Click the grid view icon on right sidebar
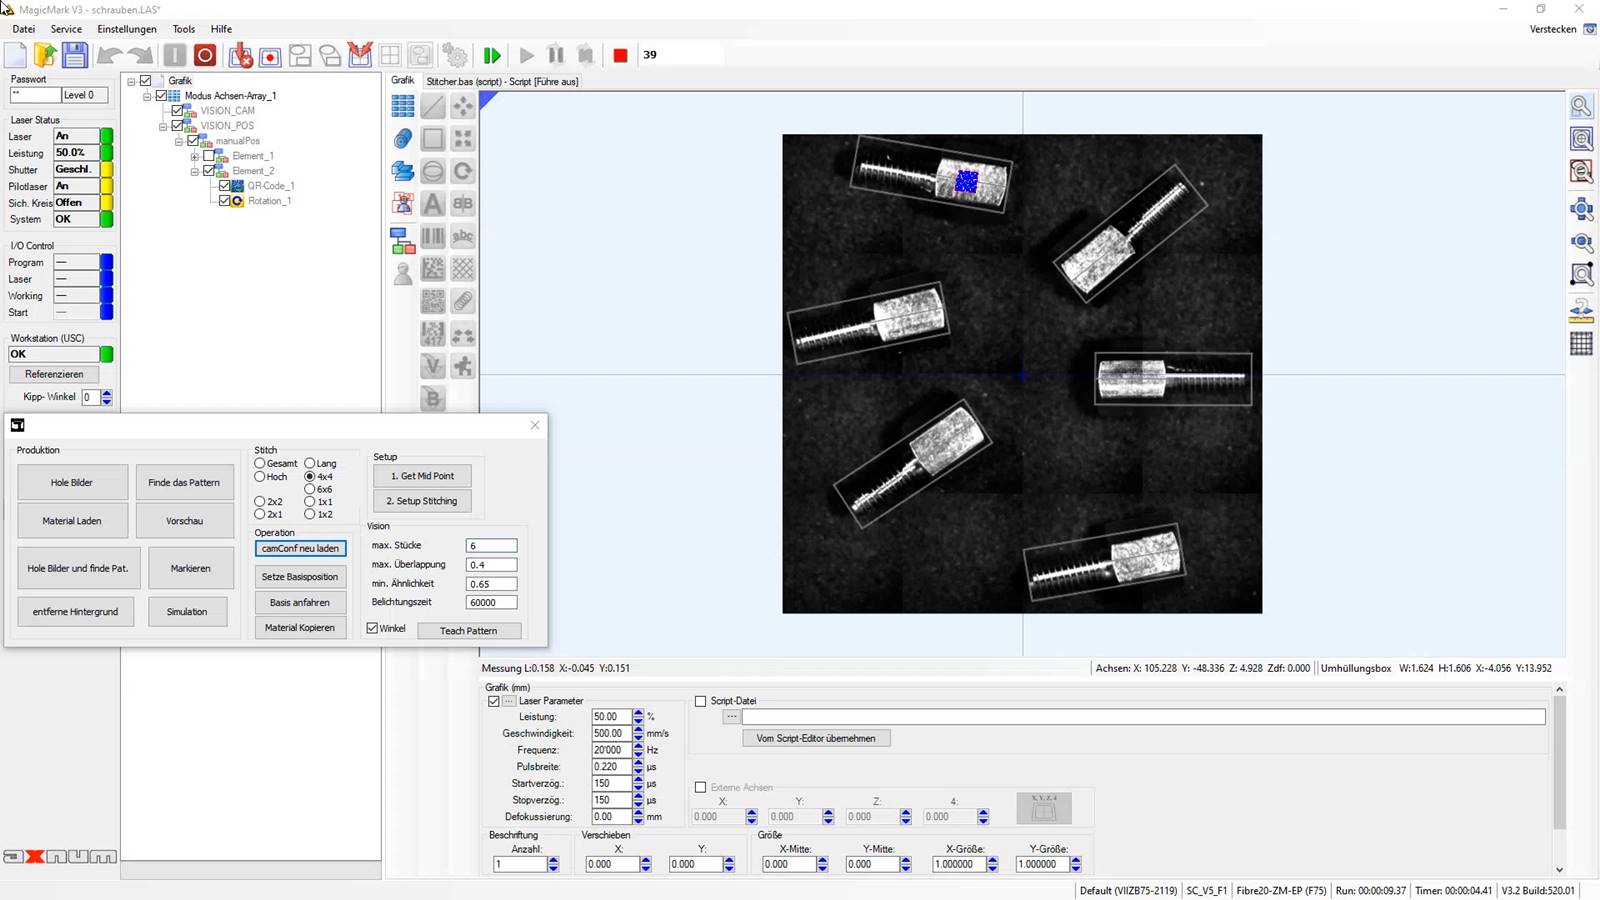The height and width of the screenshot is (900, 1600). (1581, 344)
